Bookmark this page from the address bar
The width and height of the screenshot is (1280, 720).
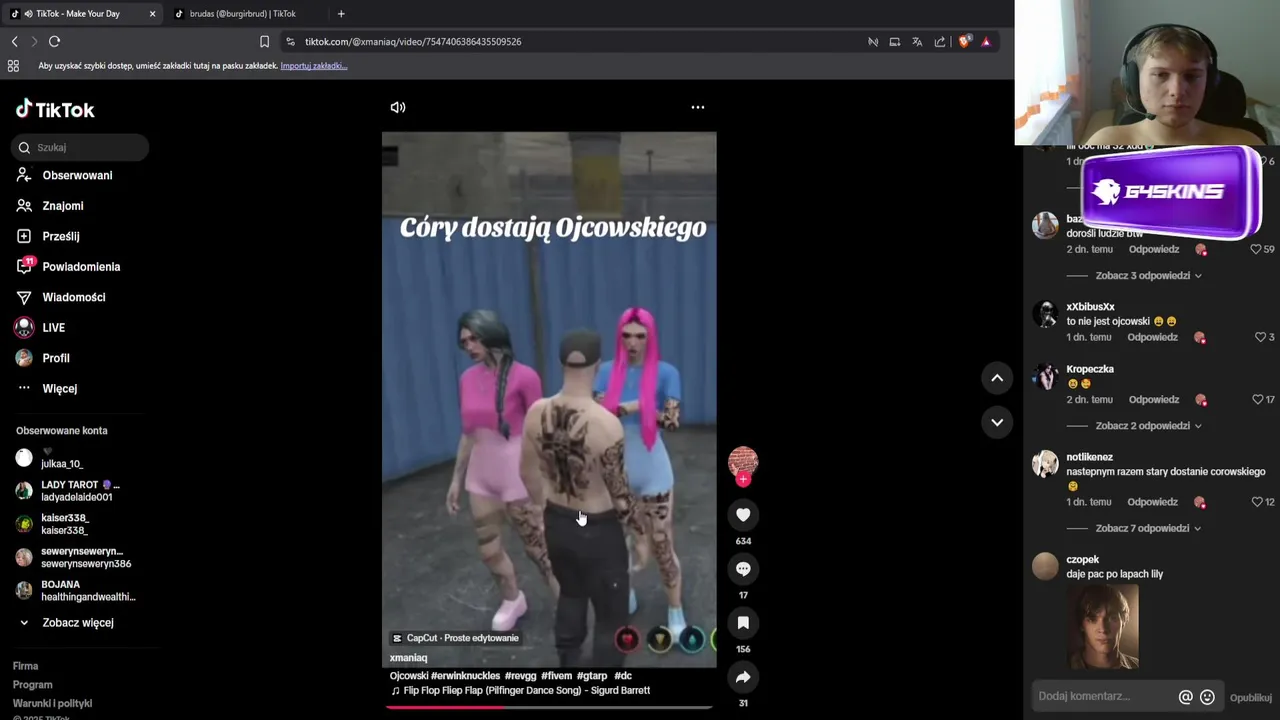coord(264,42)
